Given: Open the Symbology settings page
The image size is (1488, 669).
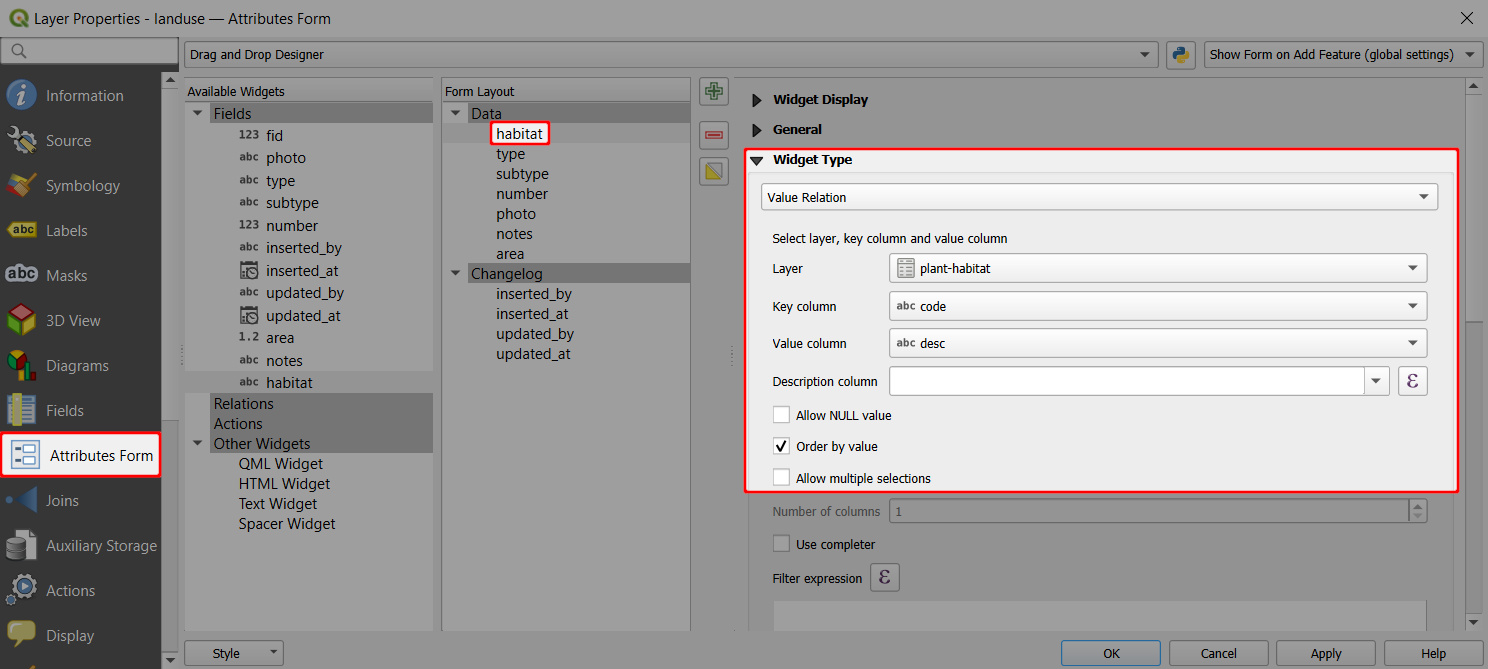Looking at the screenshot, I should click(x=80, y=186).
